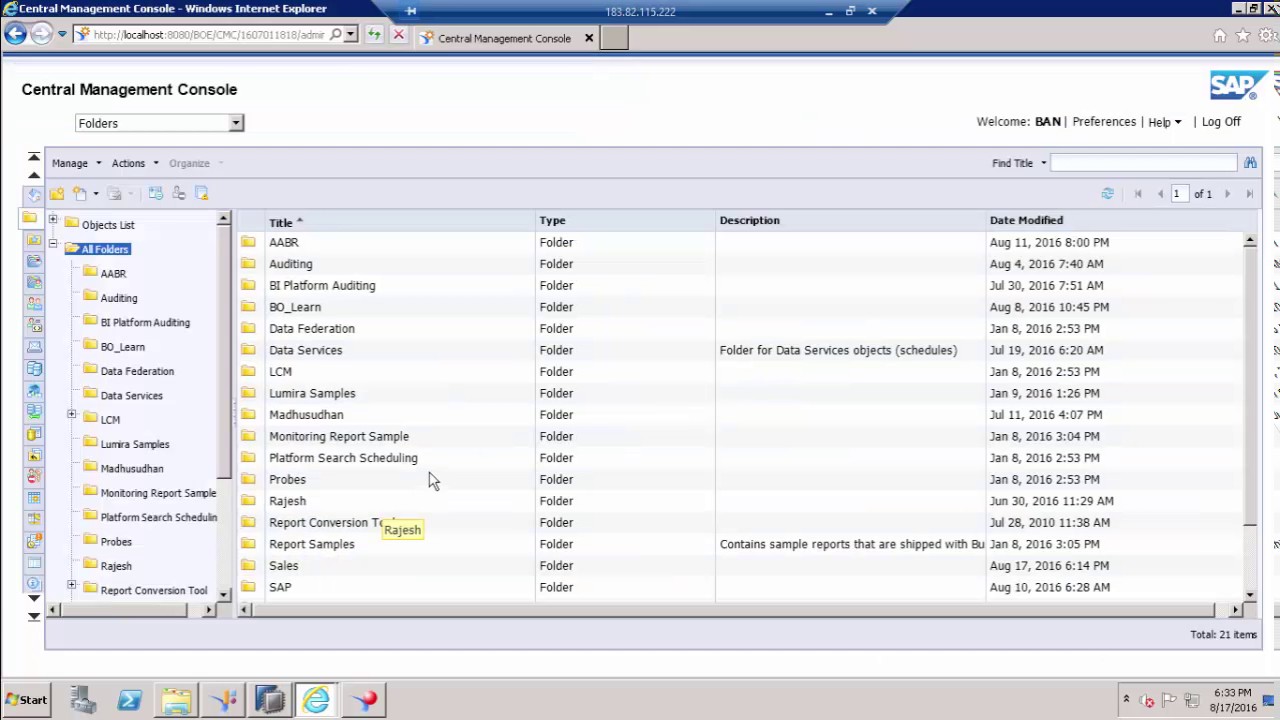Select the Central Management Console browser tab
Screen dimensions: 1280x720
tap(506, 38)
